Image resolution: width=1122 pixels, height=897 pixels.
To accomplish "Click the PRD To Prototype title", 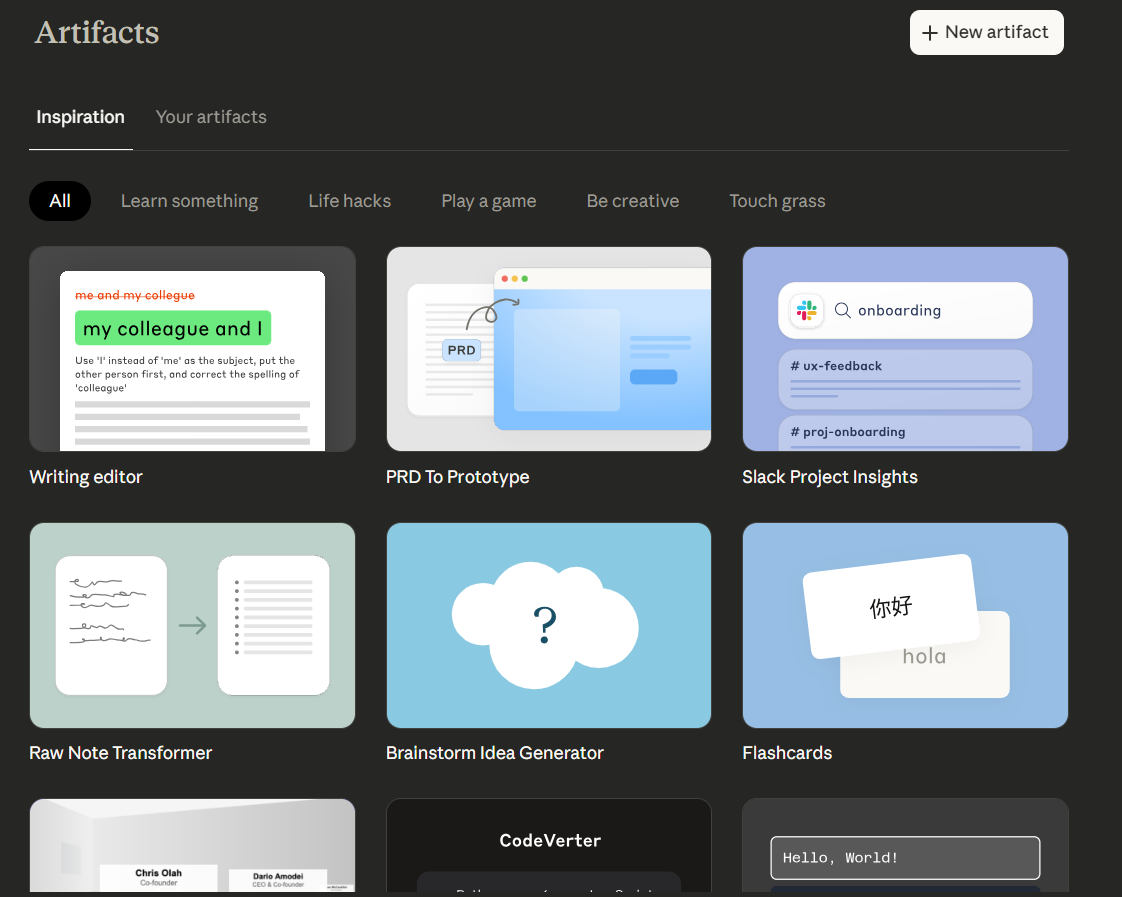I will point(458,477).
